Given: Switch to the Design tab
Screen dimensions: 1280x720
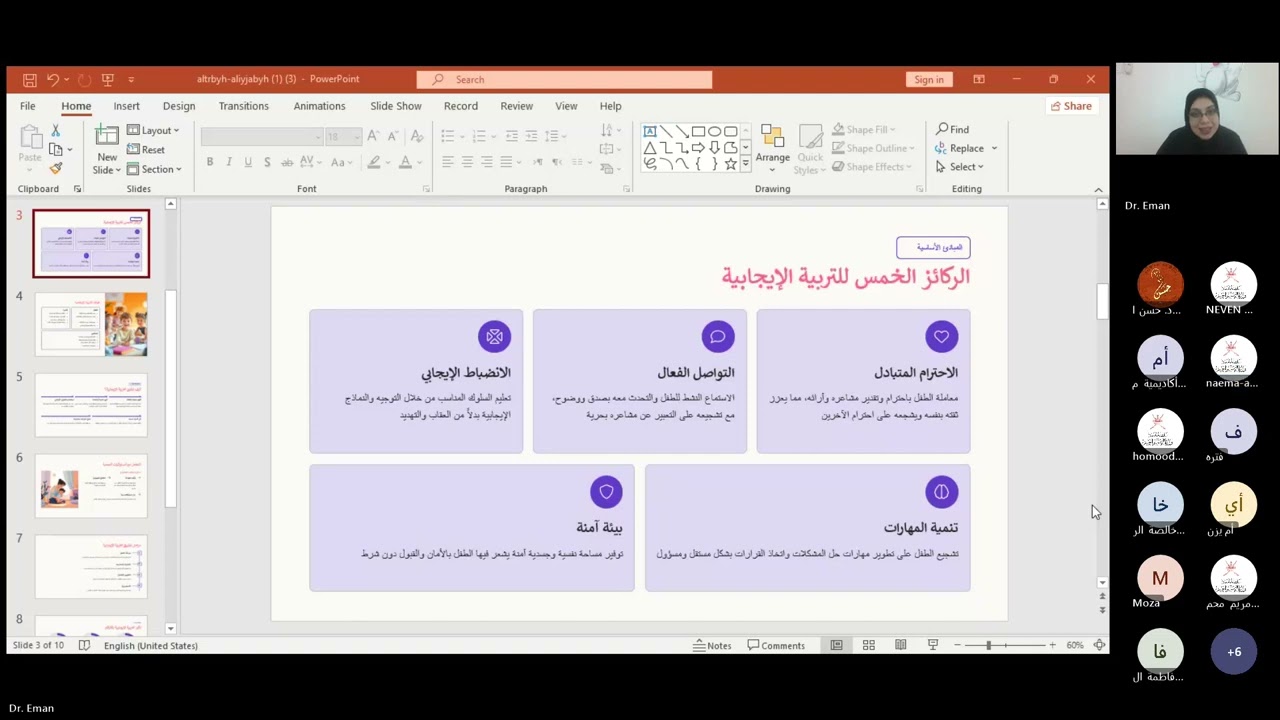Looking at the screenshot, I should tap(179, 106).
